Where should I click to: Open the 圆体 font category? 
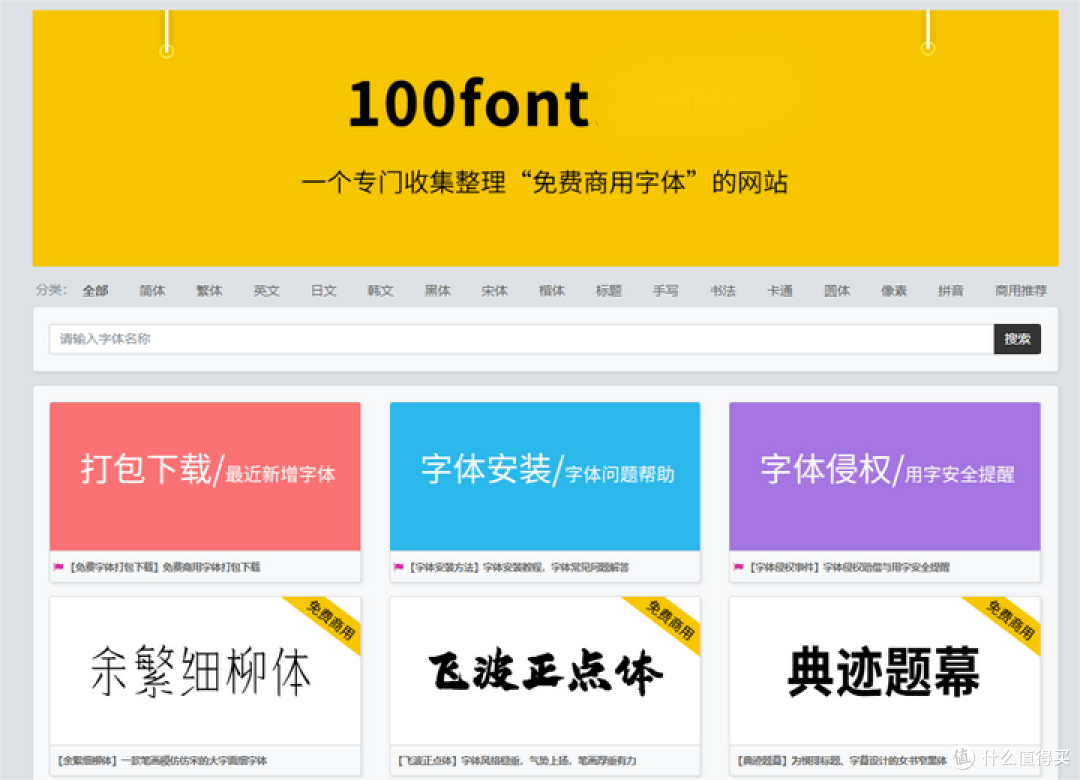pos(837,291)
